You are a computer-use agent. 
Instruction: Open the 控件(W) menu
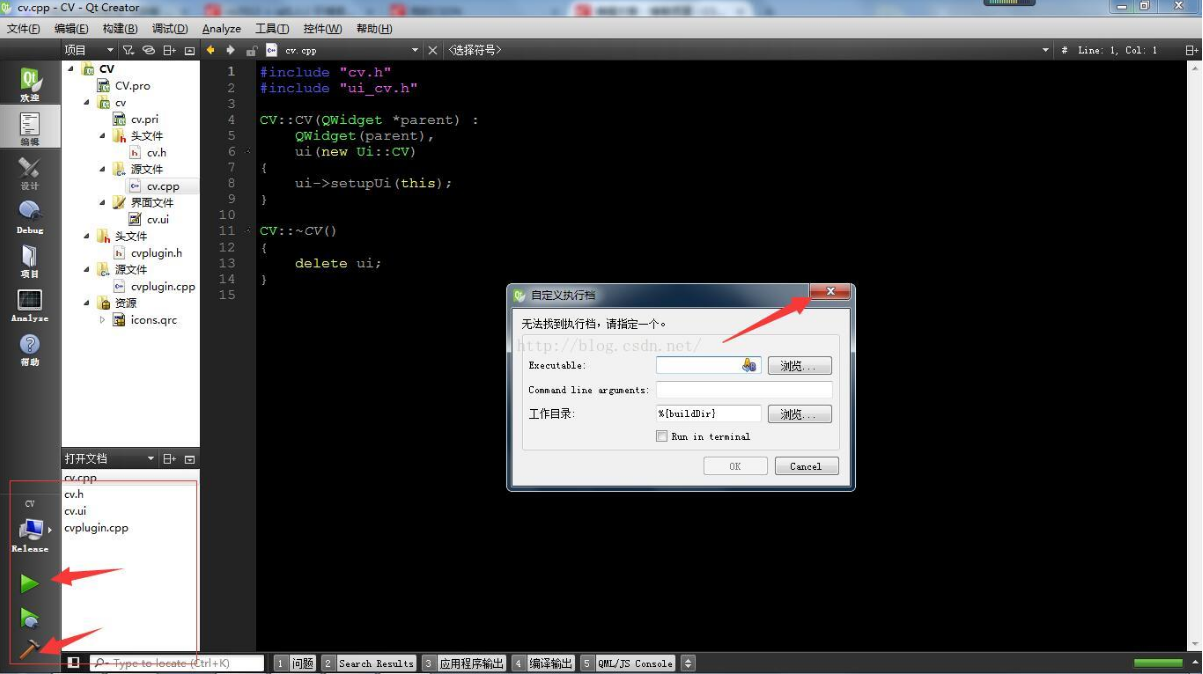coord(321,29)
